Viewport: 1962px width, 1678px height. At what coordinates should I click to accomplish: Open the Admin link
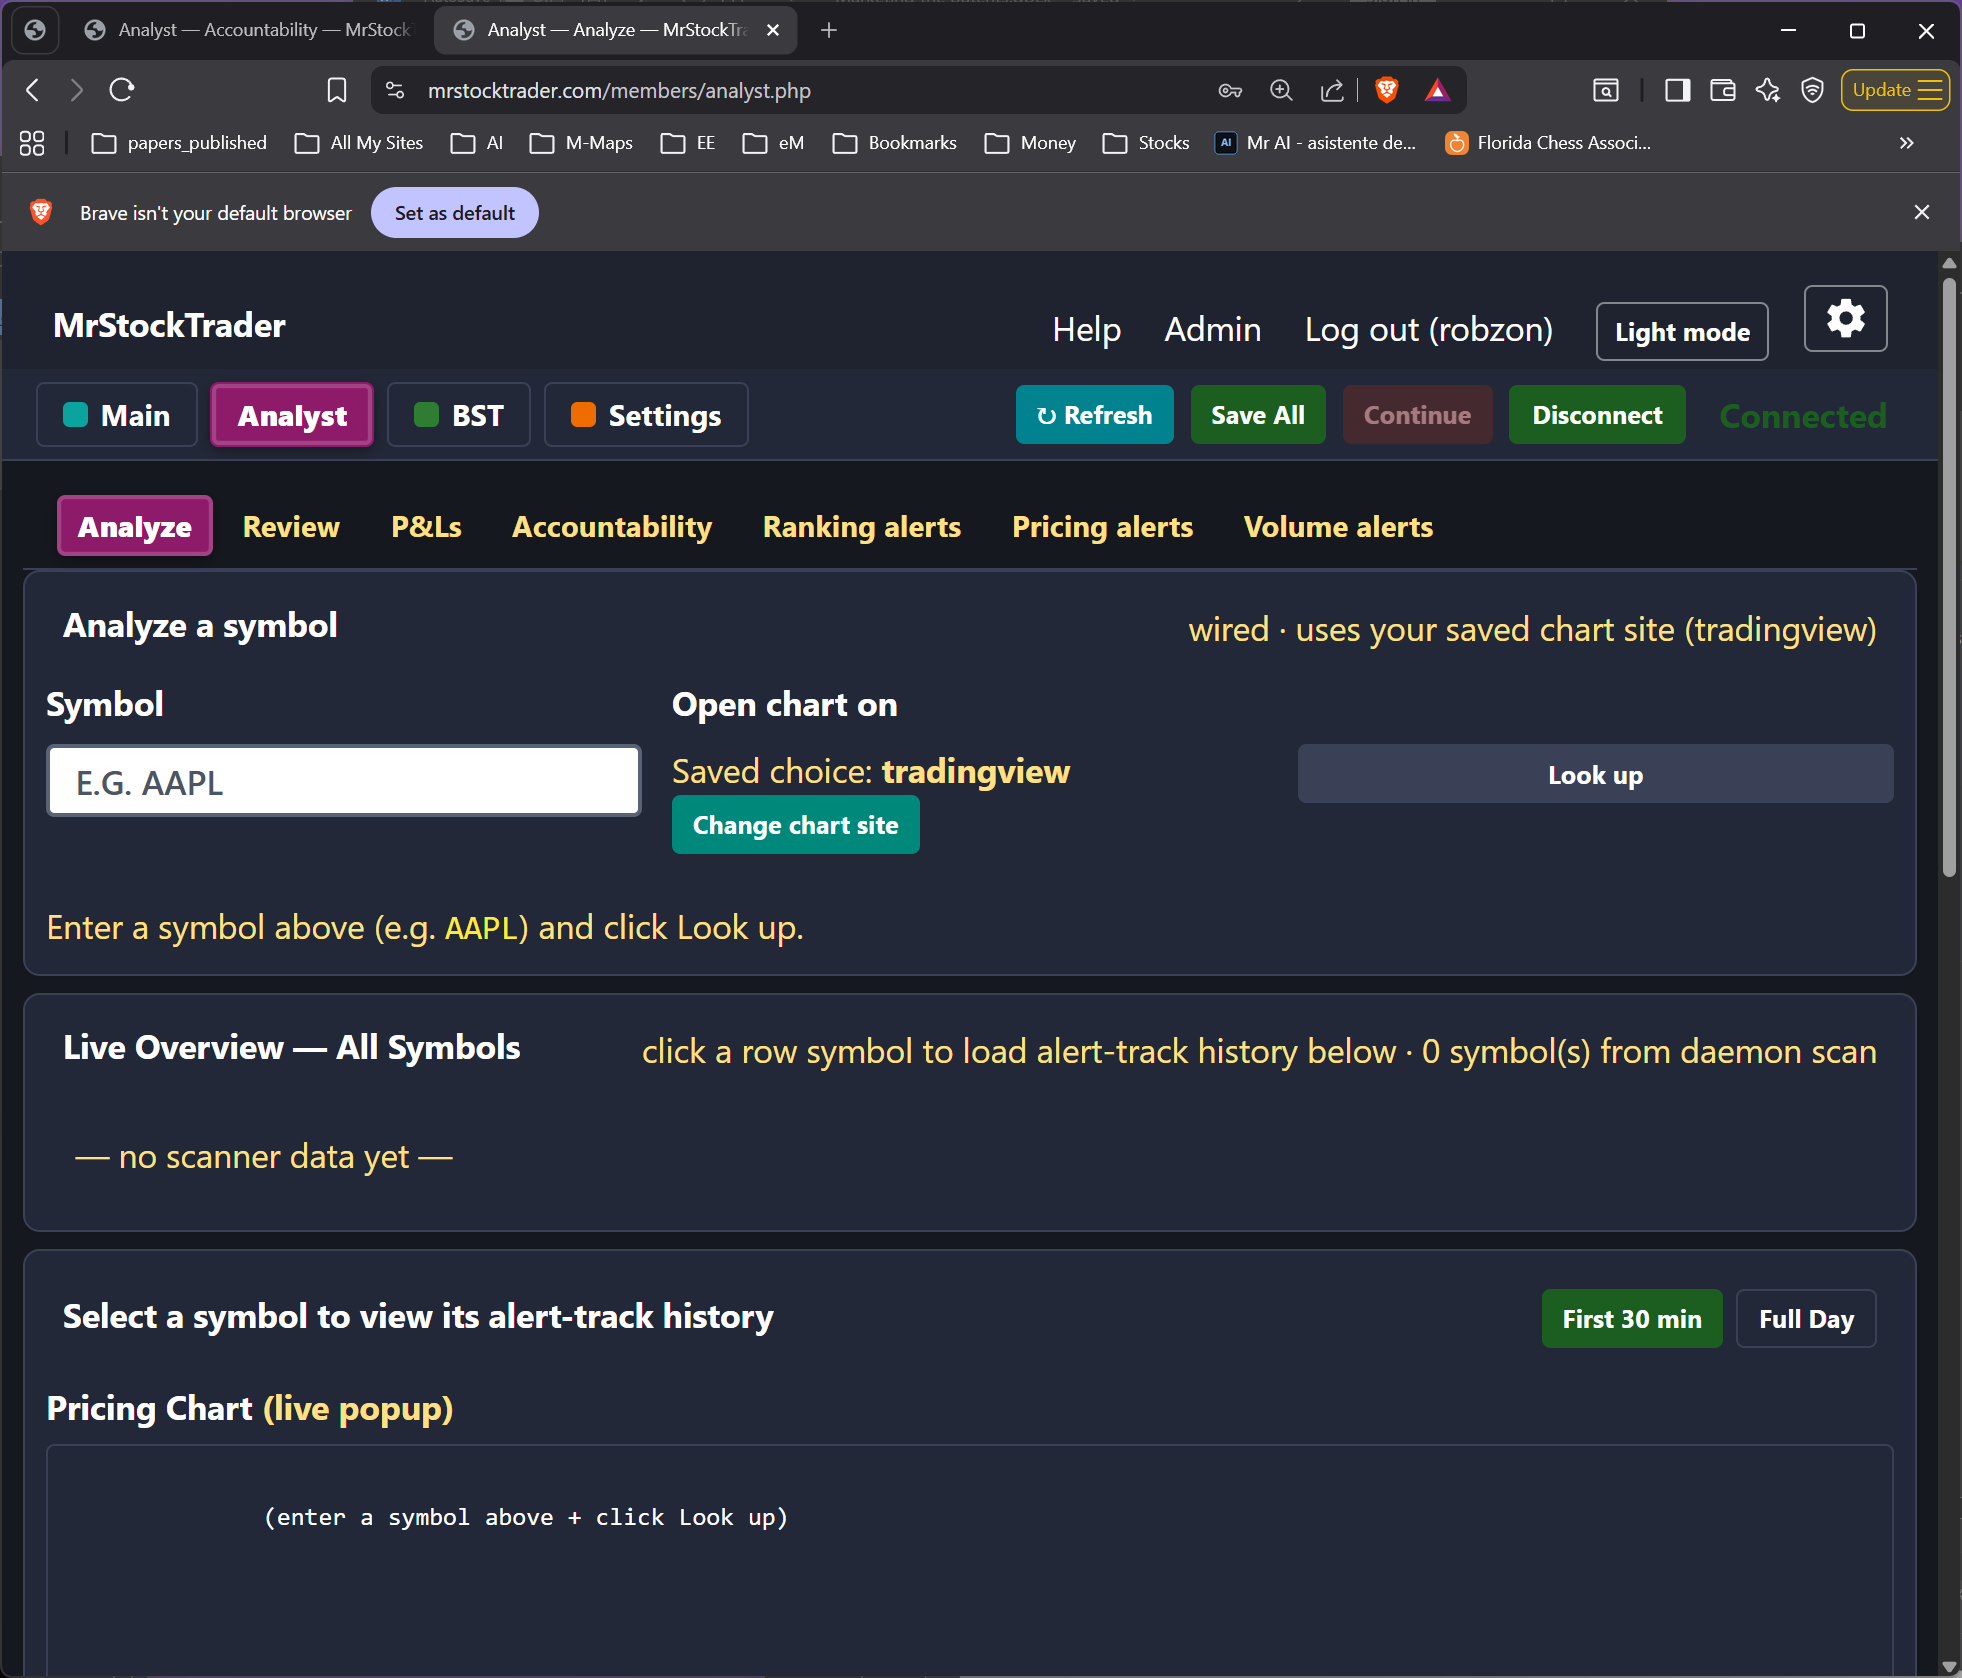click(1212, 329)
